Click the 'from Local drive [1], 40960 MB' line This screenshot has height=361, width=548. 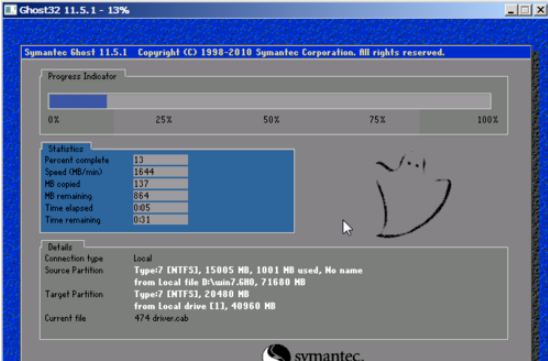pos(205,306)
